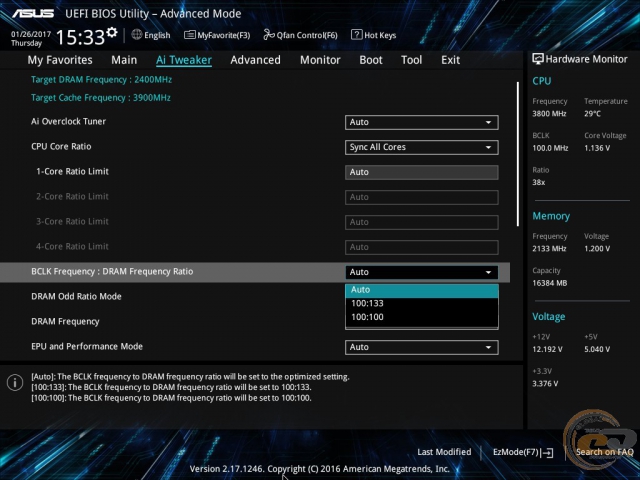Choose the 100:100 ratio option
The width and height of the screenshot is (640, 480).
(x=422, y=317)
